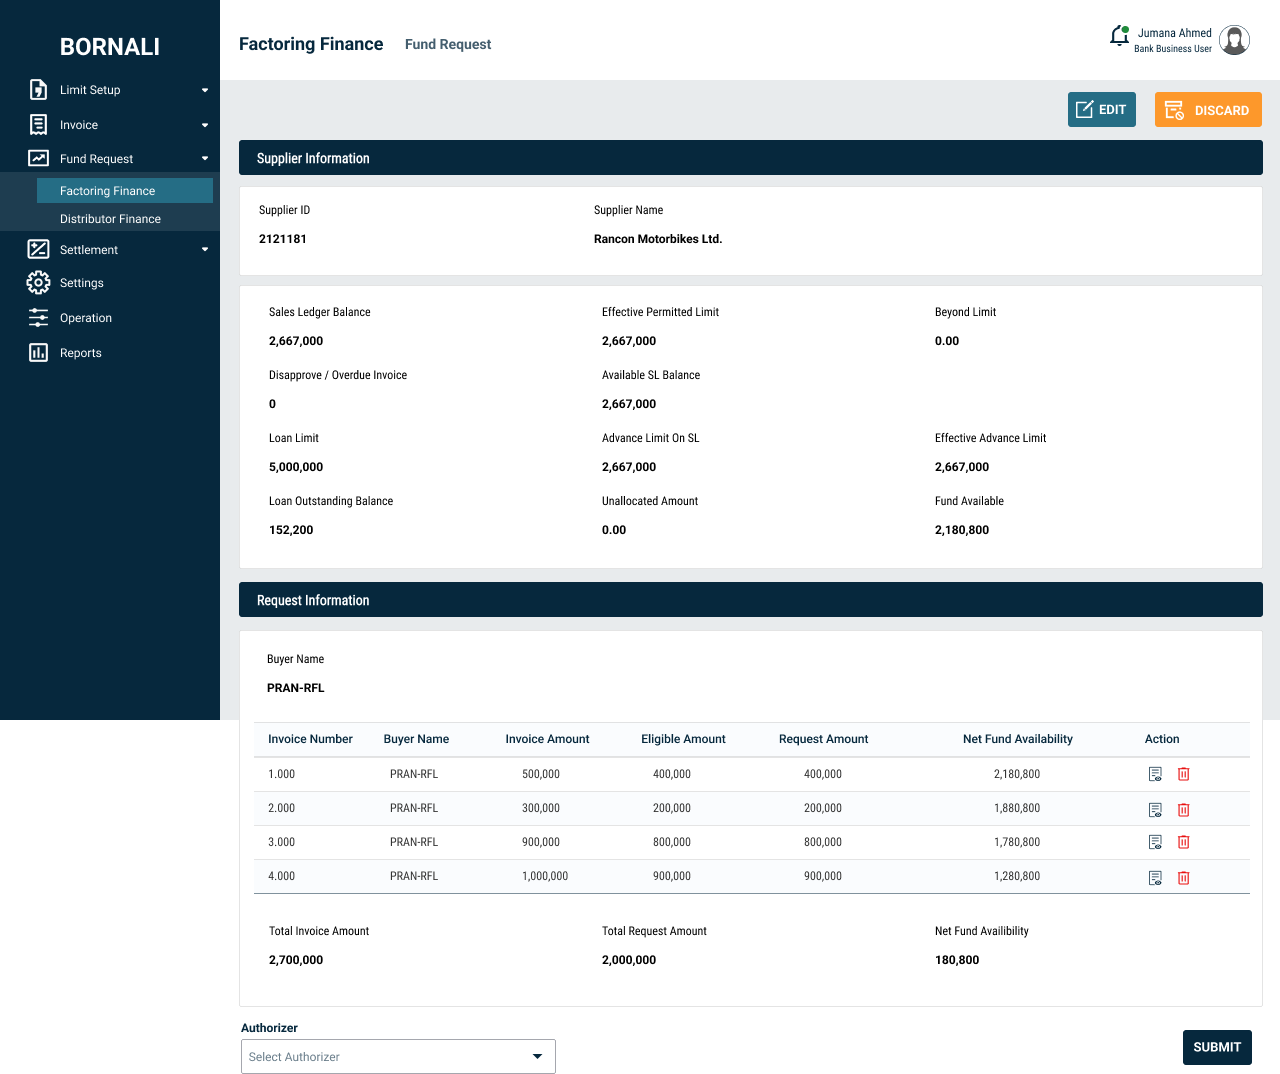The height and width of the screenshot is (1074, 1280).
Task: Click the BORNALI logo text
Action: (x=110, y=47)
